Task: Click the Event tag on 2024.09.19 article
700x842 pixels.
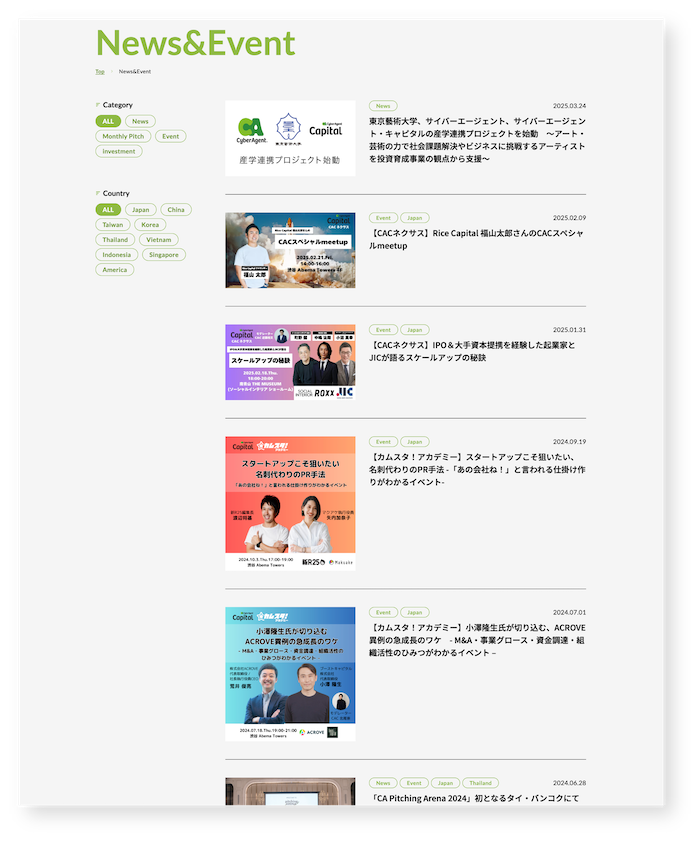Action: pos(383,442)
